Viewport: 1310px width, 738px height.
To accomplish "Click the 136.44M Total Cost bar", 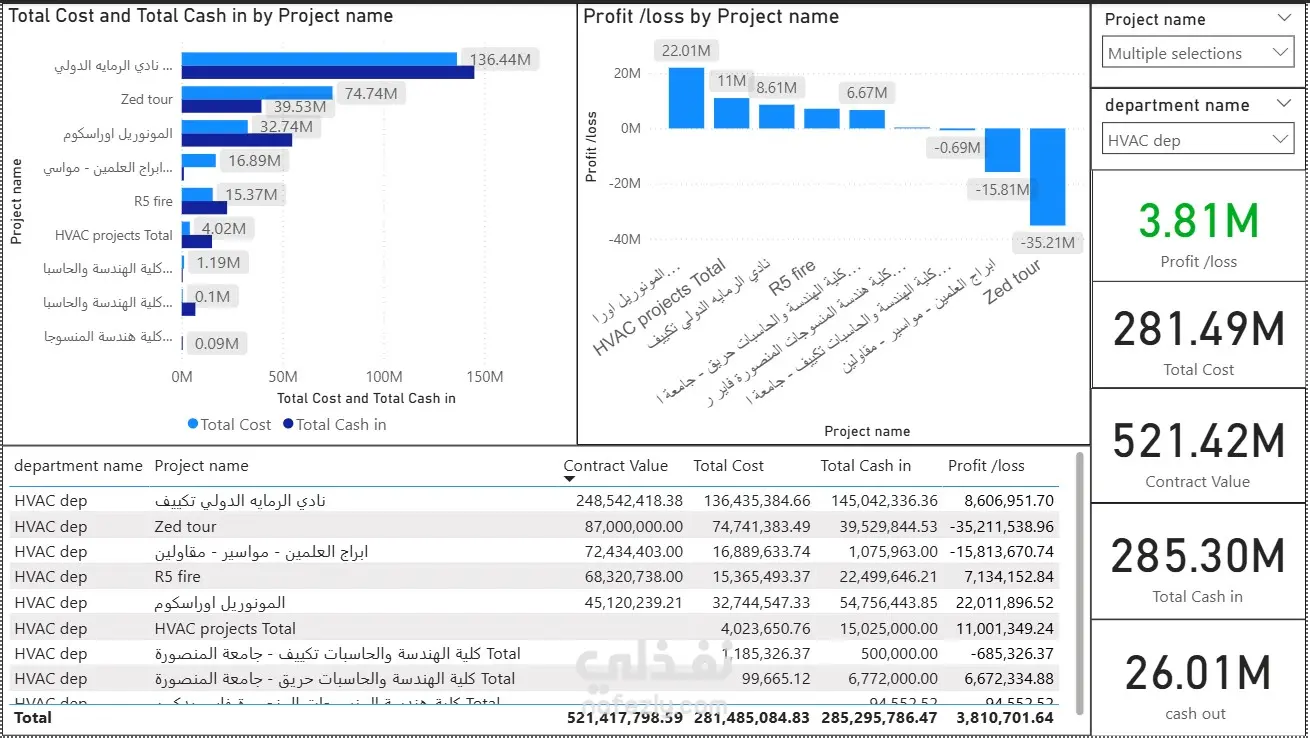I will click(319, 59).
